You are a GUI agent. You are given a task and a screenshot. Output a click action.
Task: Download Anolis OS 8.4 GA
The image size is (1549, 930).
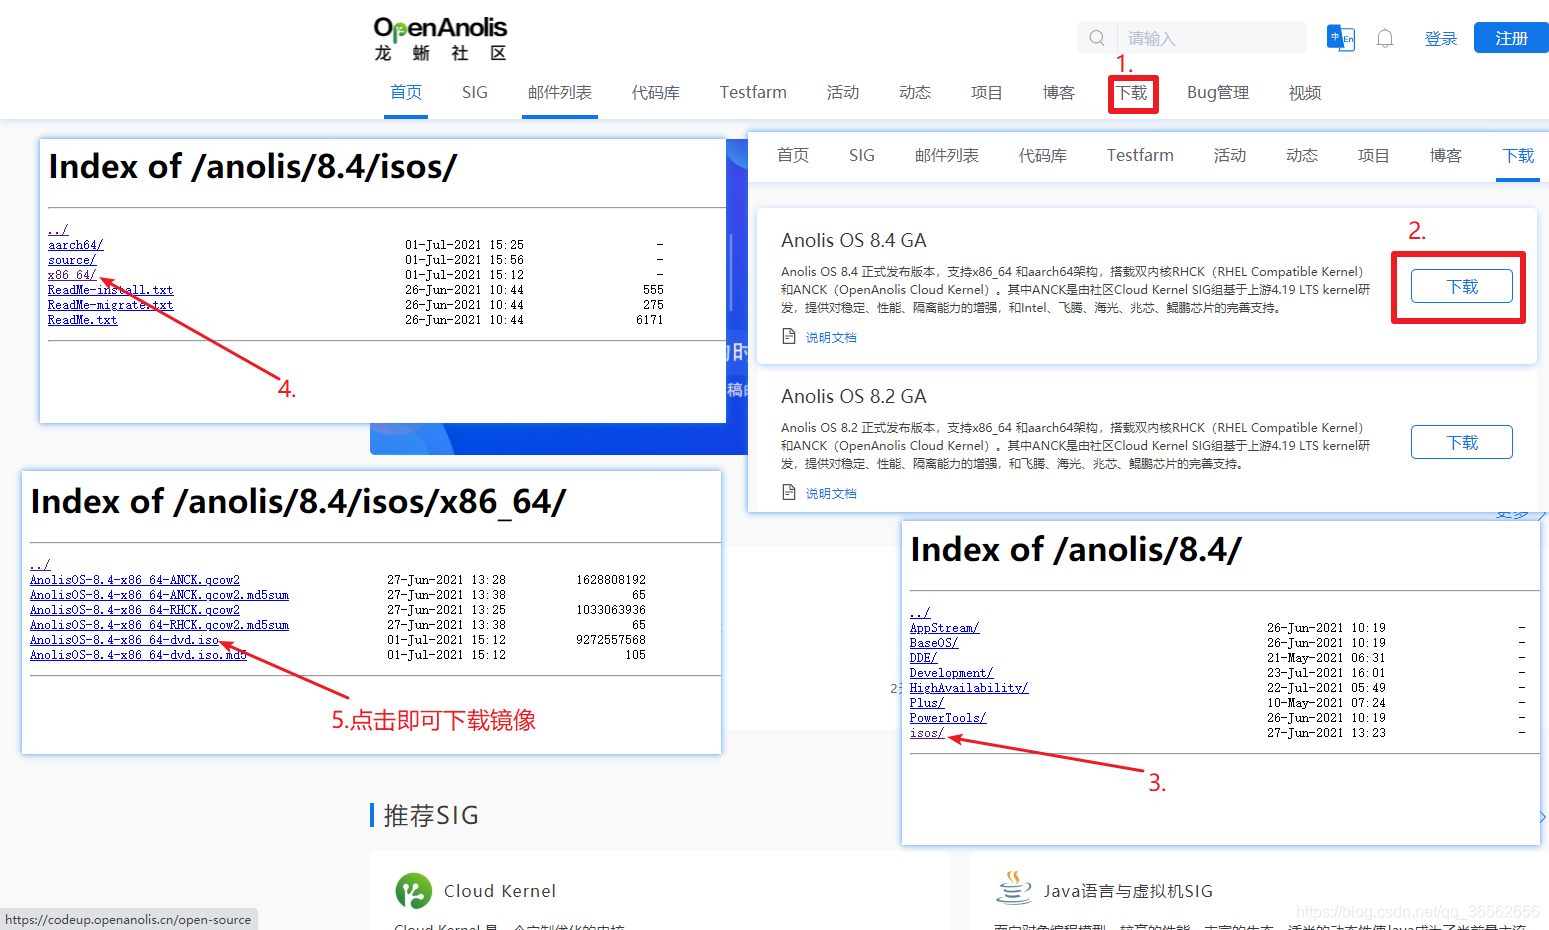pos(1462,286)
